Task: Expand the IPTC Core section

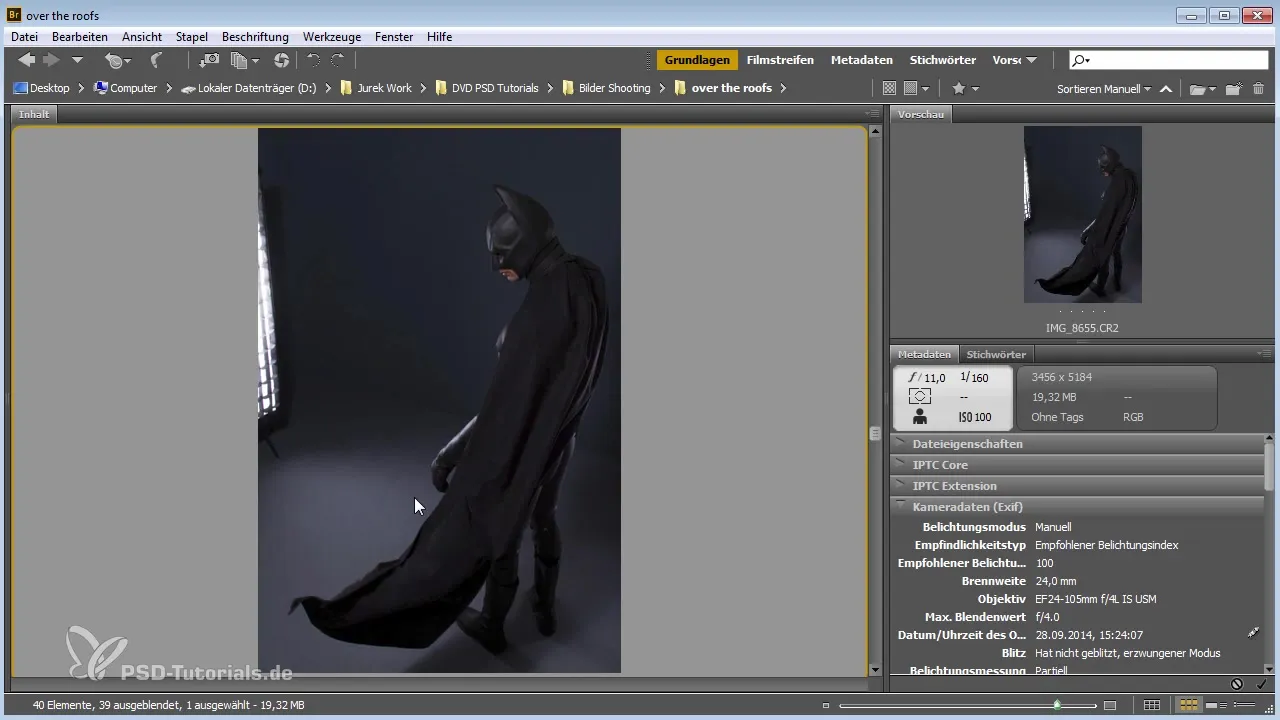Action: (1078, 464)
